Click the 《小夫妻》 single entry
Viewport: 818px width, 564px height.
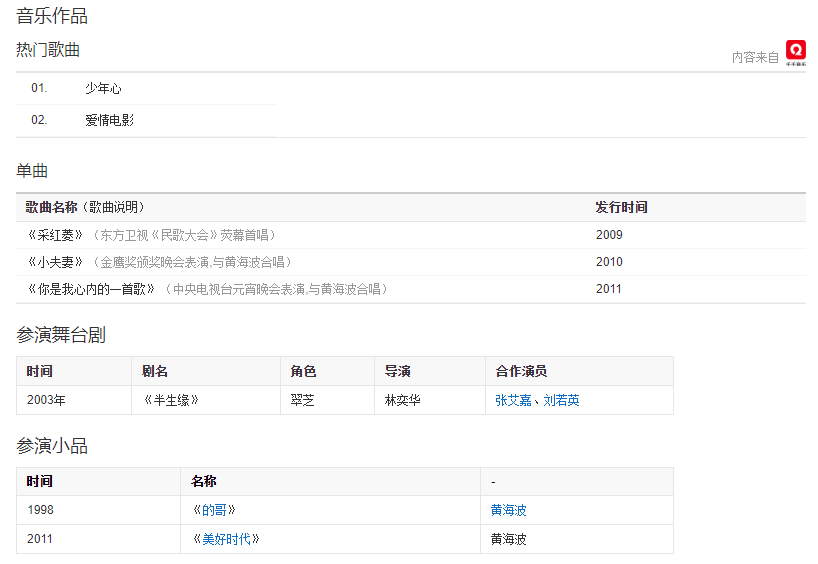[56, 262]
